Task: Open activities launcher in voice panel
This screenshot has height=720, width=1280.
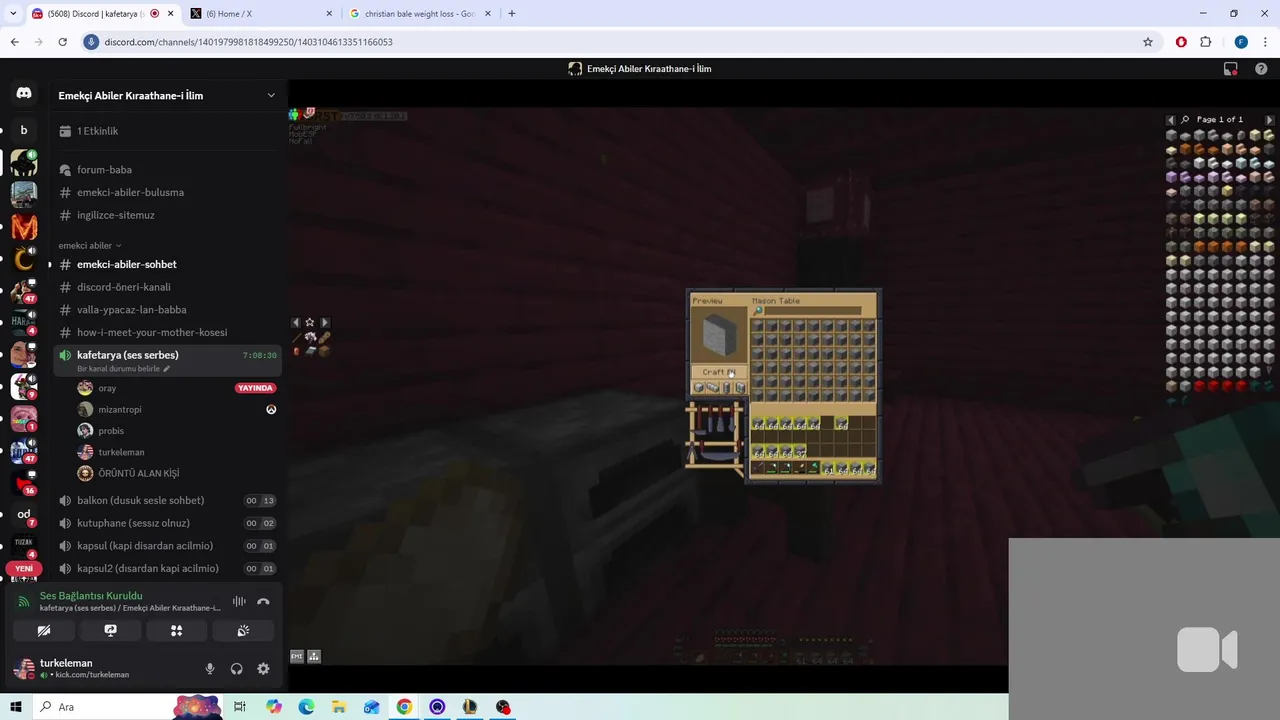Action: point(176,631)
